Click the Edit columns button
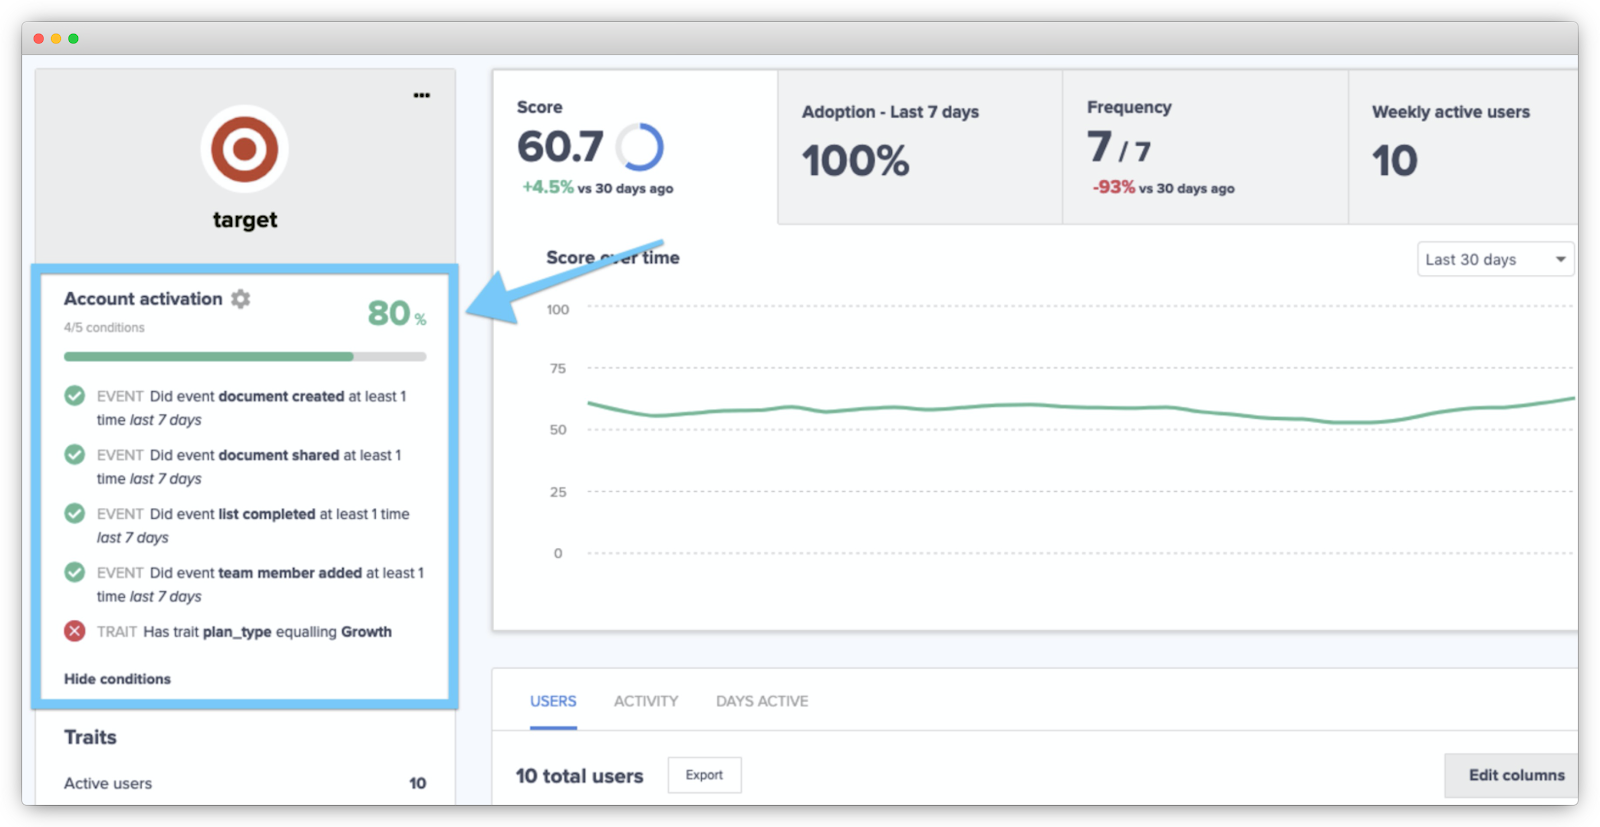The width and height of the screenshot is (1600, 827). 1515,775
